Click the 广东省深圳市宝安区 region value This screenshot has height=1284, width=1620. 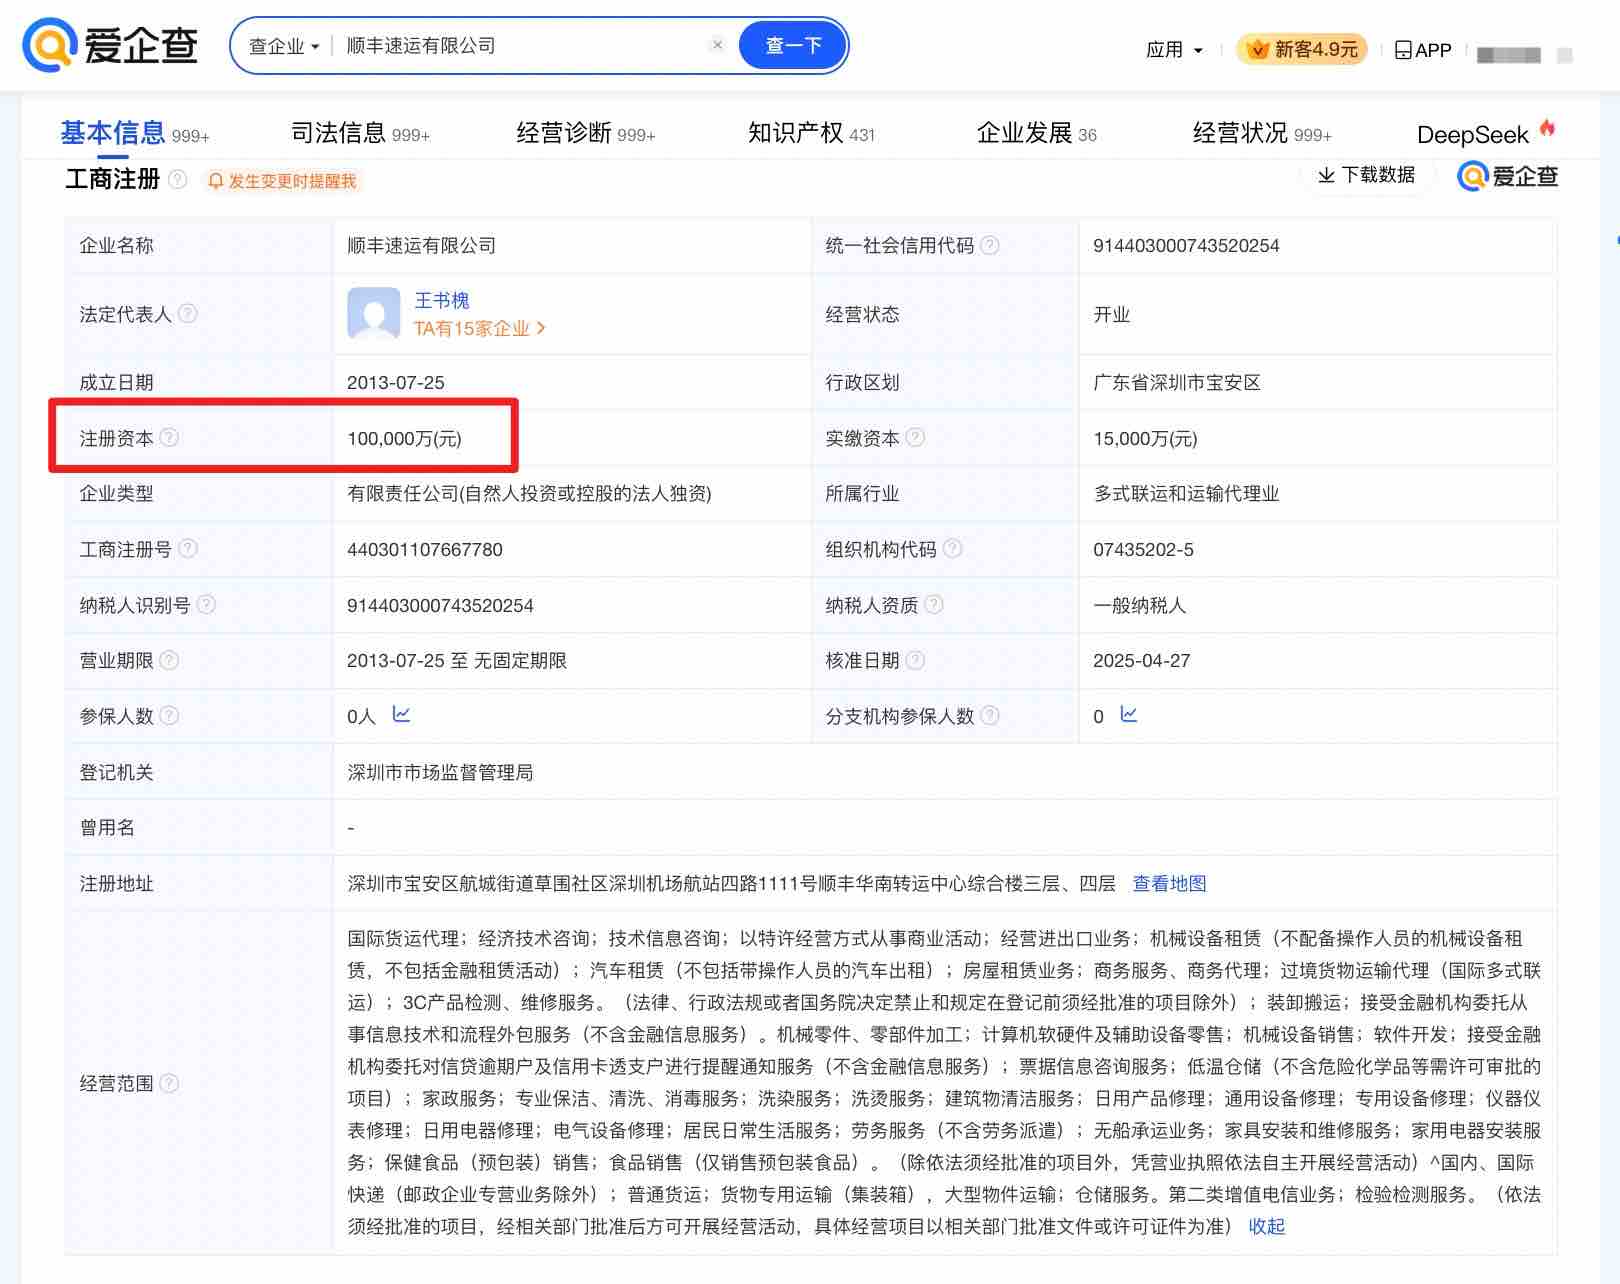click(x=1177, y=383)
